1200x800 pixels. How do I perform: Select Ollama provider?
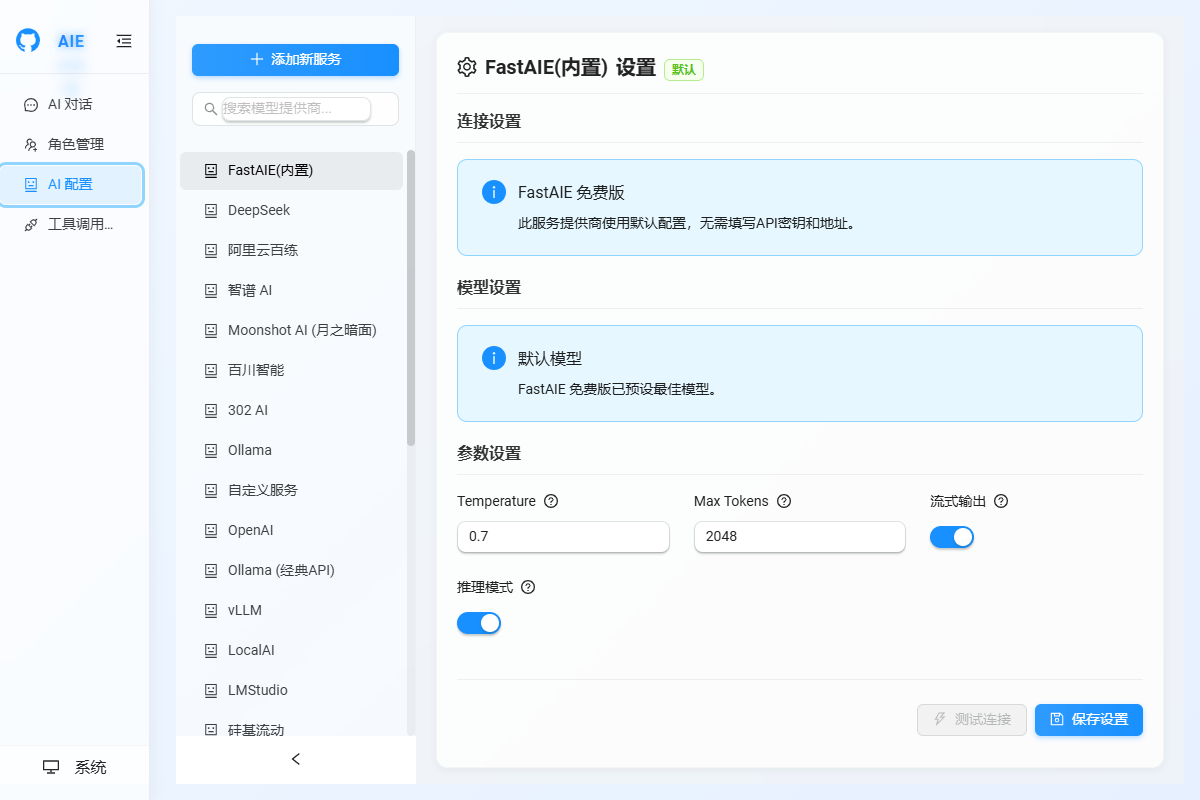(x=291, y=450)
